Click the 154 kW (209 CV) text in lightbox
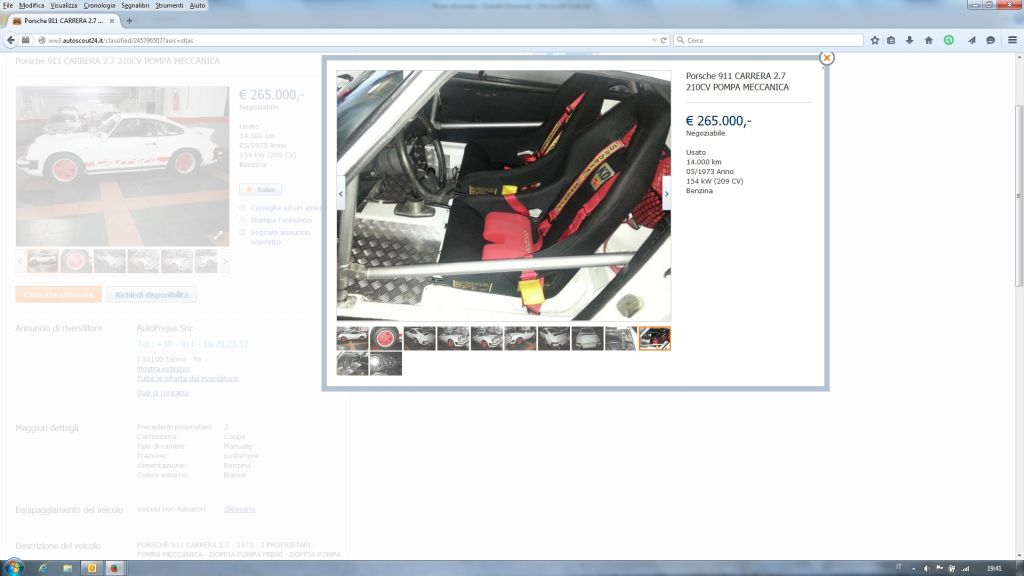 (714, 181)
